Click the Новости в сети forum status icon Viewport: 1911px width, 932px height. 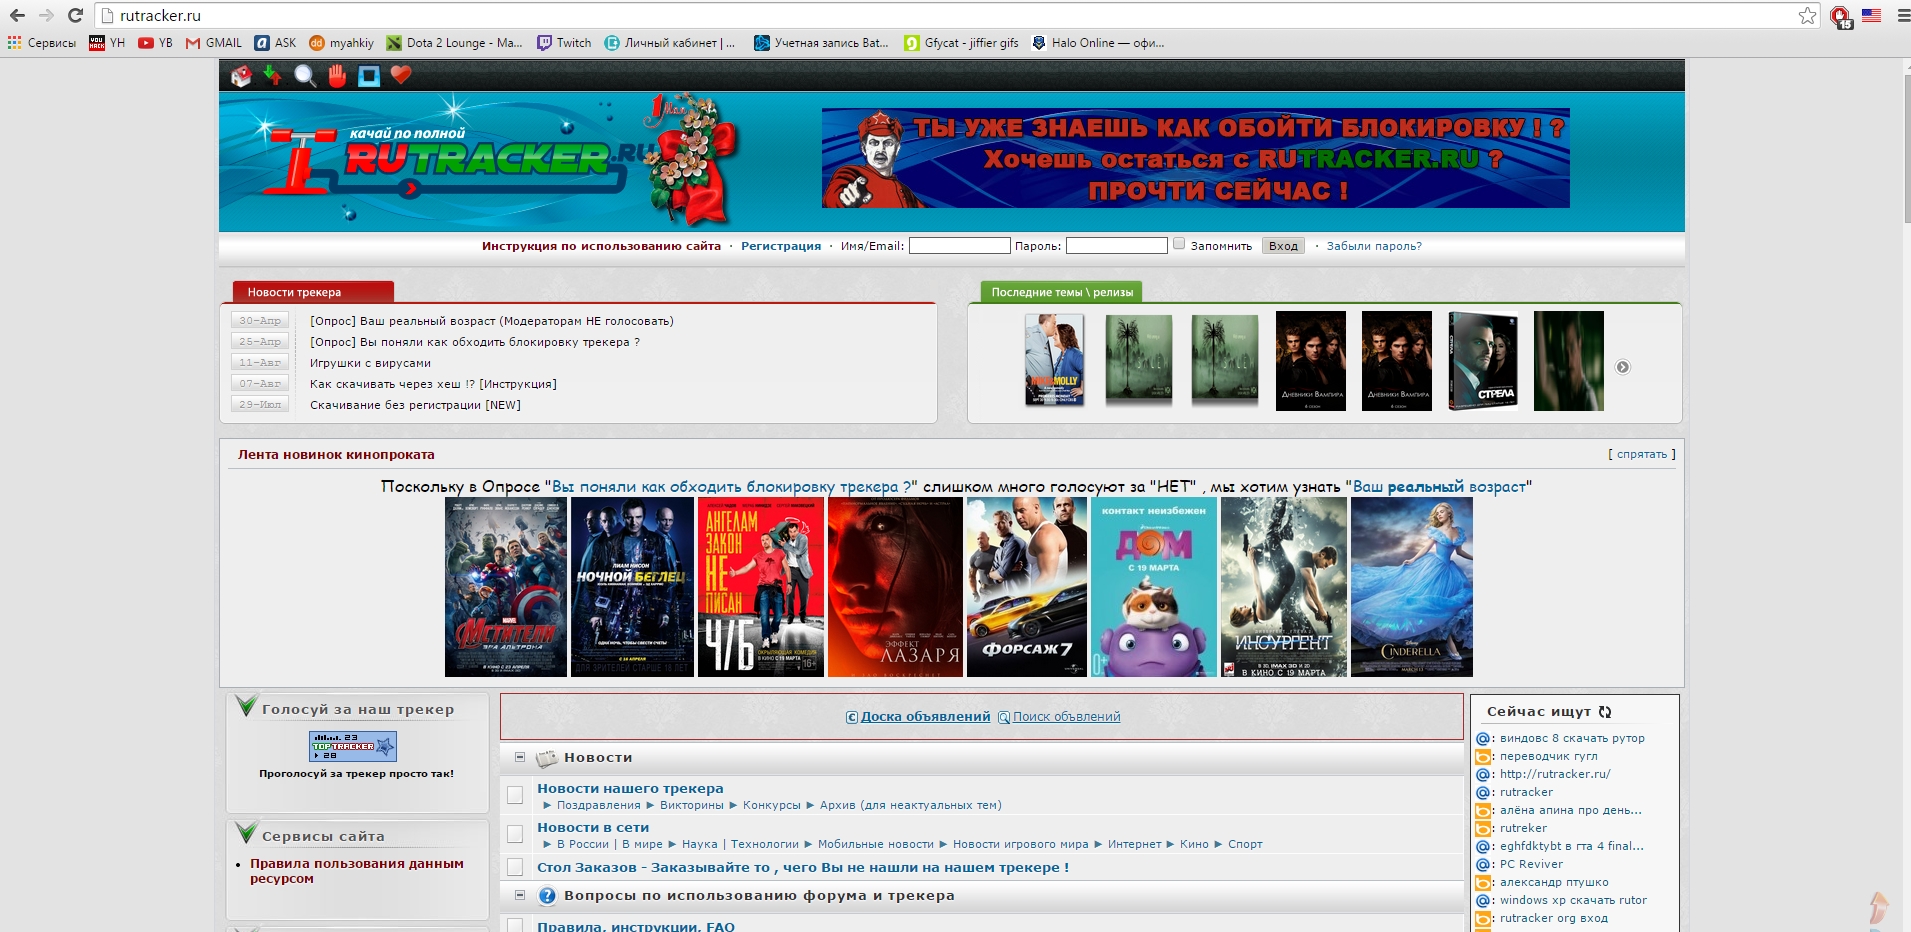click(515, 834)
